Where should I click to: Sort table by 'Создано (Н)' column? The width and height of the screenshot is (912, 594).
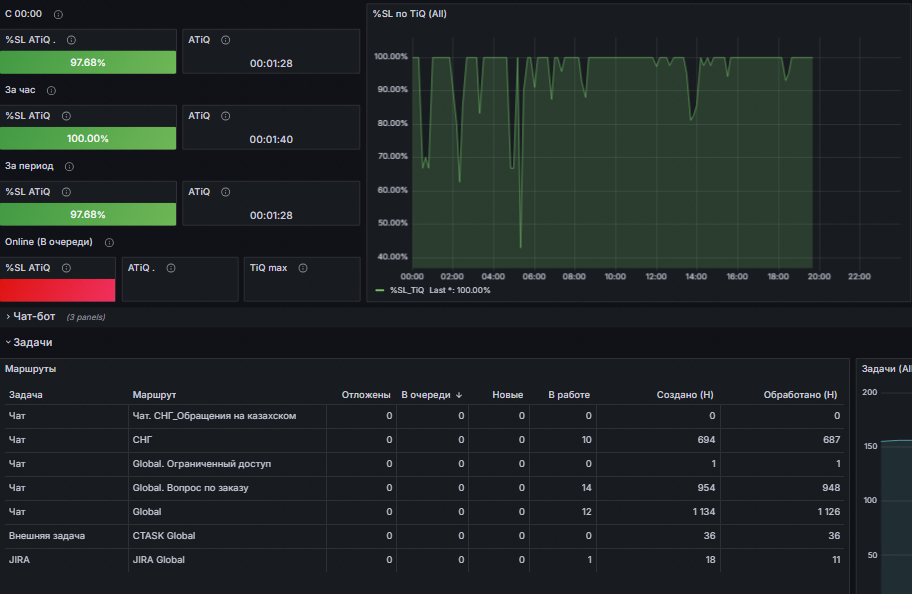685,394
